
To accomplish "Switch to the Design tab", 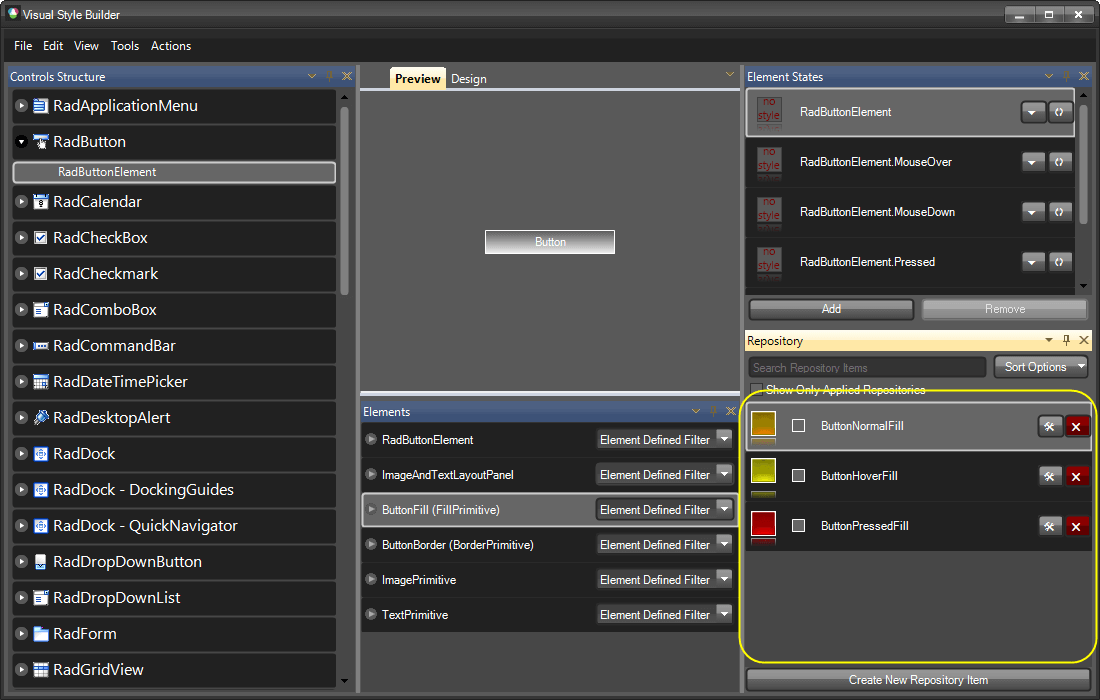I will point(468,78).
